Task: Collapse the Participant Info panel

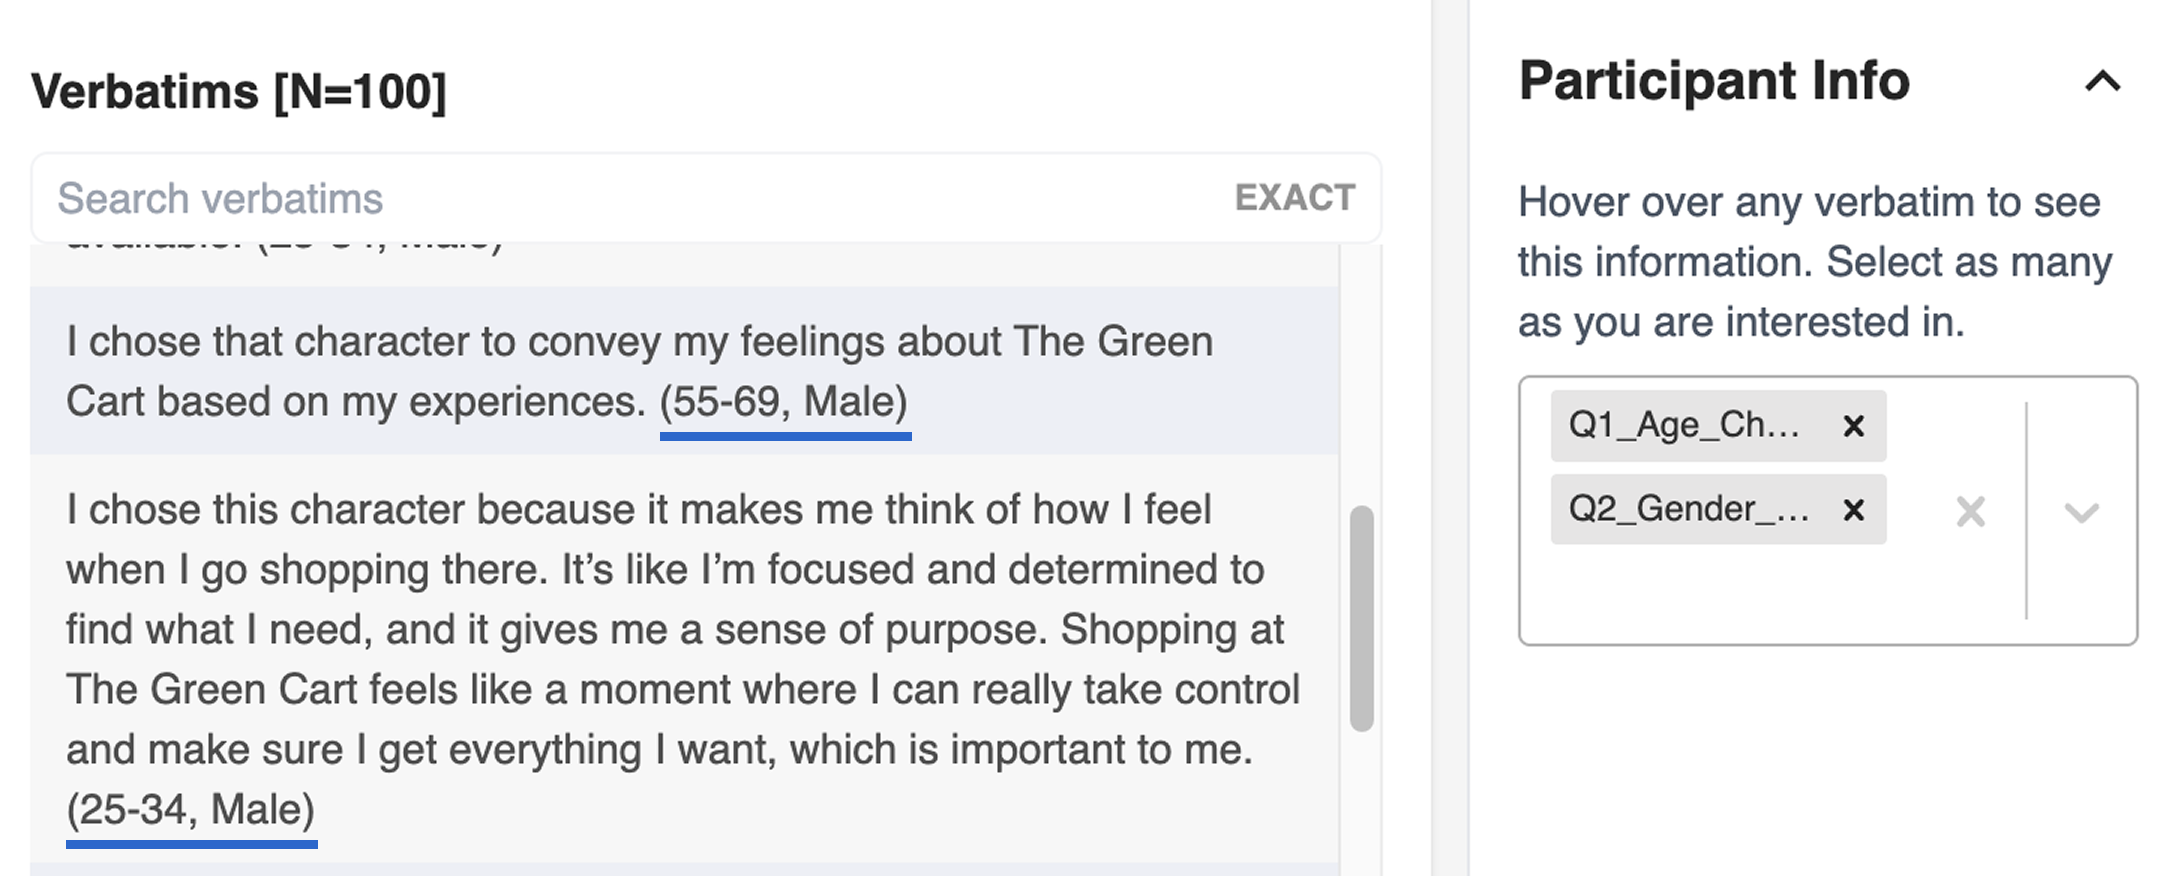Action: click(2102, 81)
